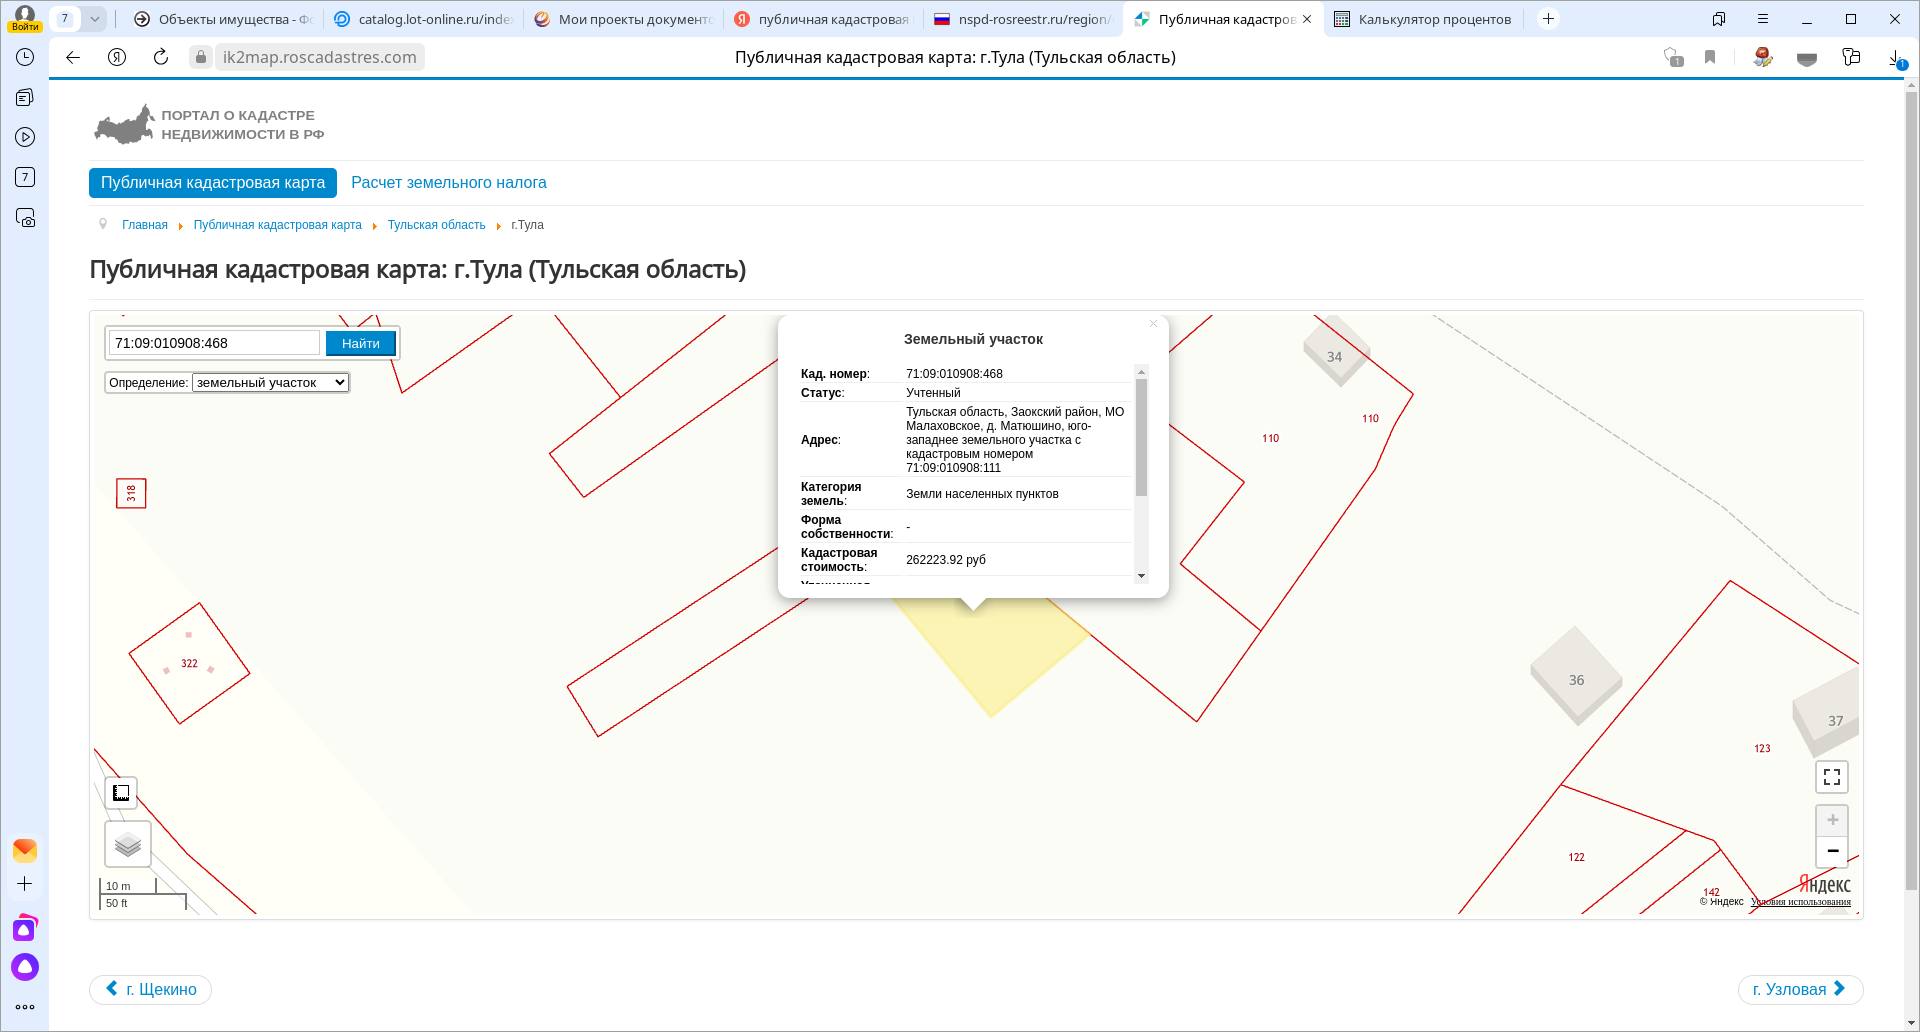Bookmark this page with bookmark icon
Viewport: 1920px width, 1032px height.
tap(1710, 57)
